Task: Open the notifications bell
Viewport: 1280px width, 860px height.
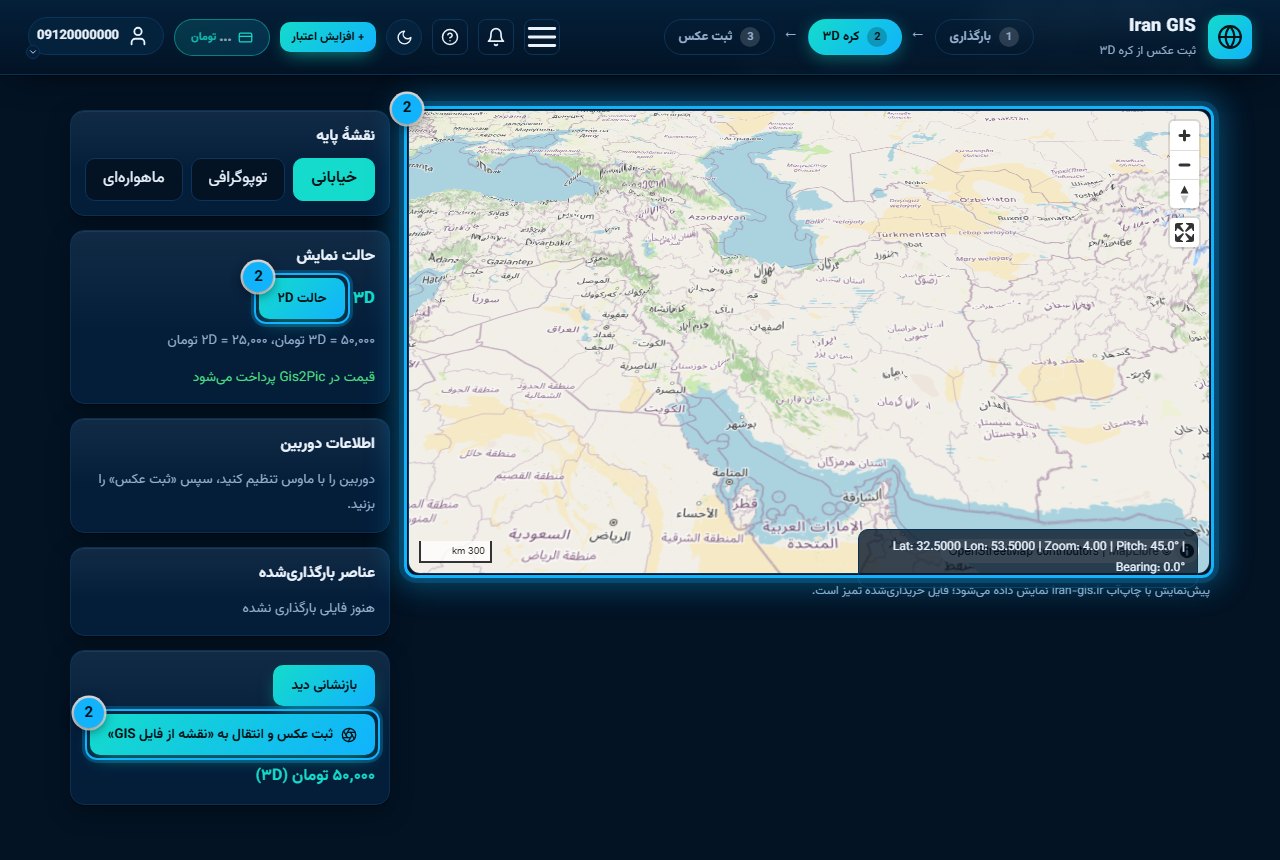Action: point(496,37)
